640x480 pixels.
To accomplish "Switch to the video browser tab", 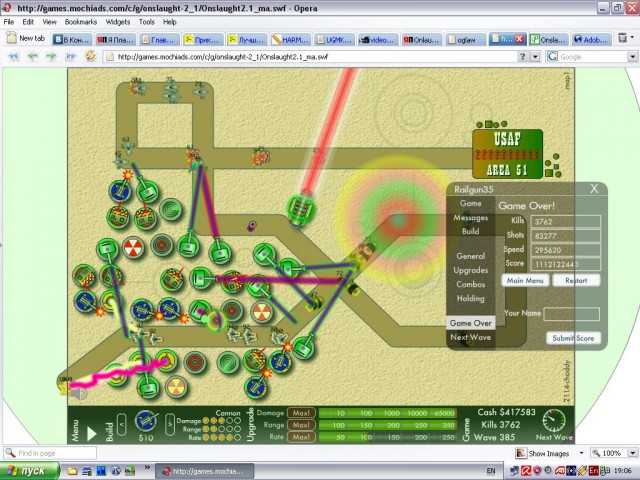I will click(x=378, y=39).
